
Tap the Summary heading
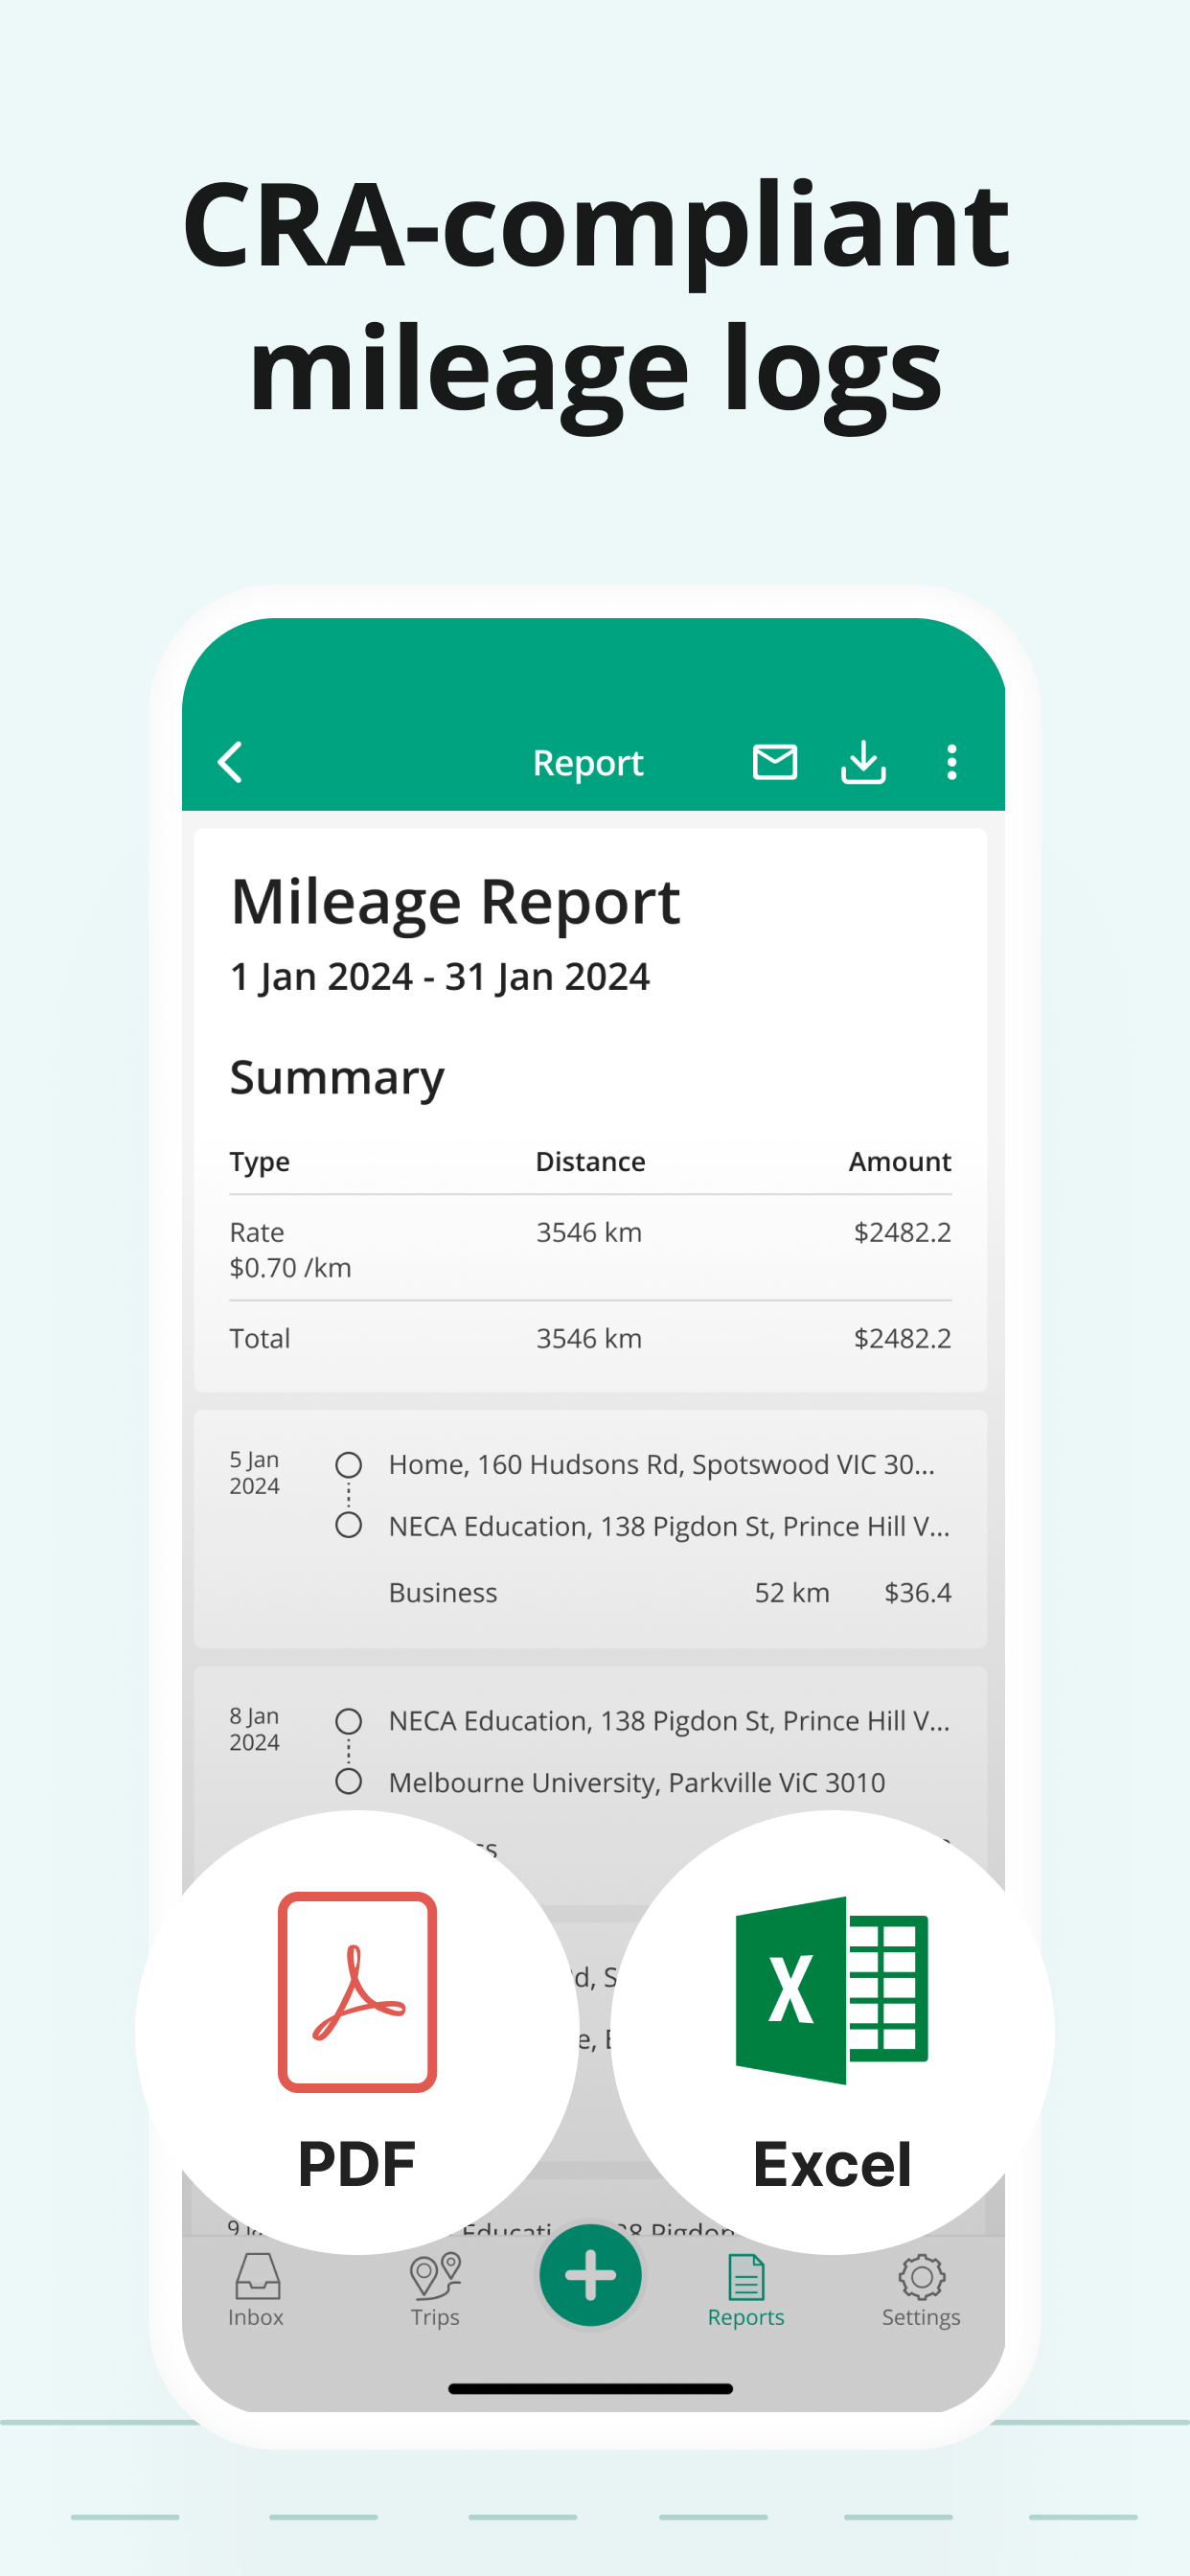click(337, 1078)
